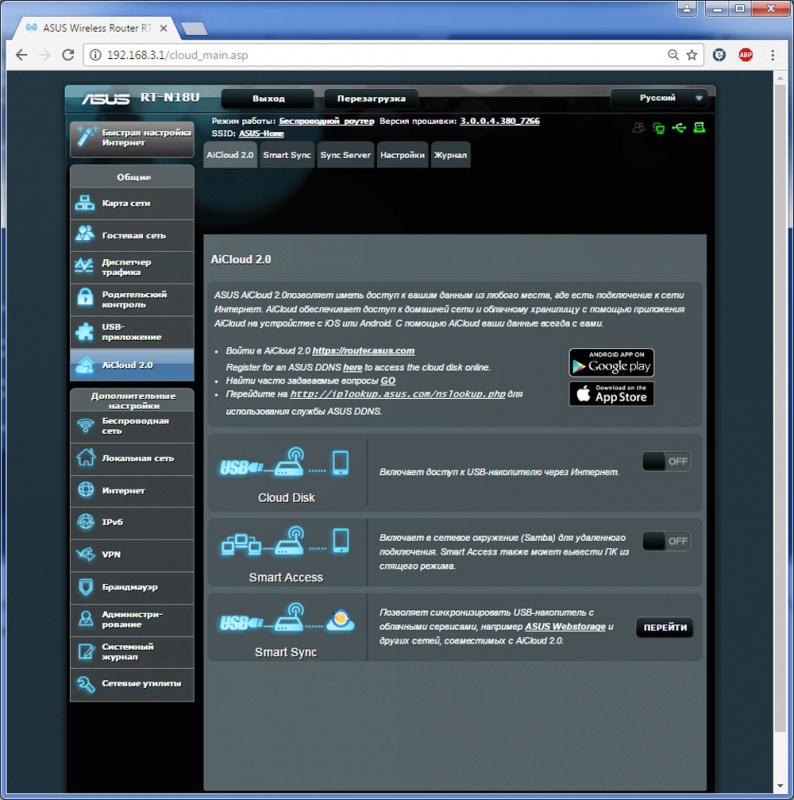Open Сетевые утилиты wrench icon
Viewport: 794px width, 800px height.
[86, 684]
